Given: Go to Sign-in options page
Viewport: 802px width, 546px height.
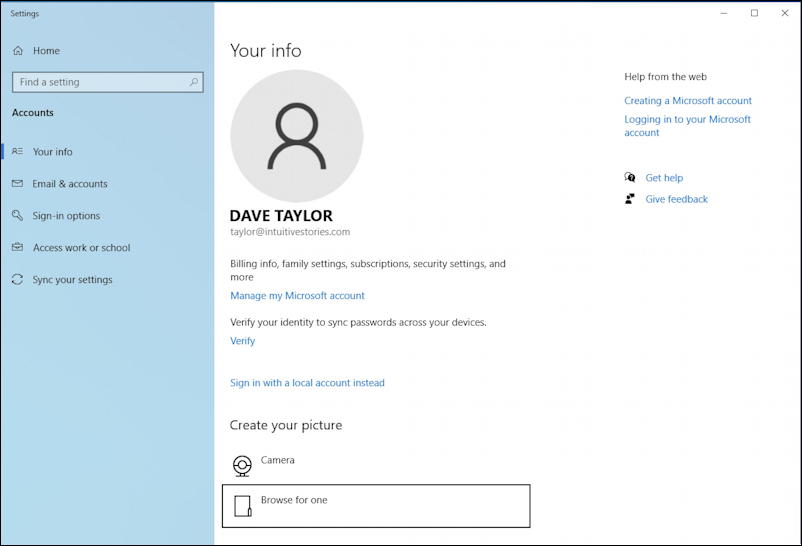Looking at the screenshot, I should (x=66, y=216).
